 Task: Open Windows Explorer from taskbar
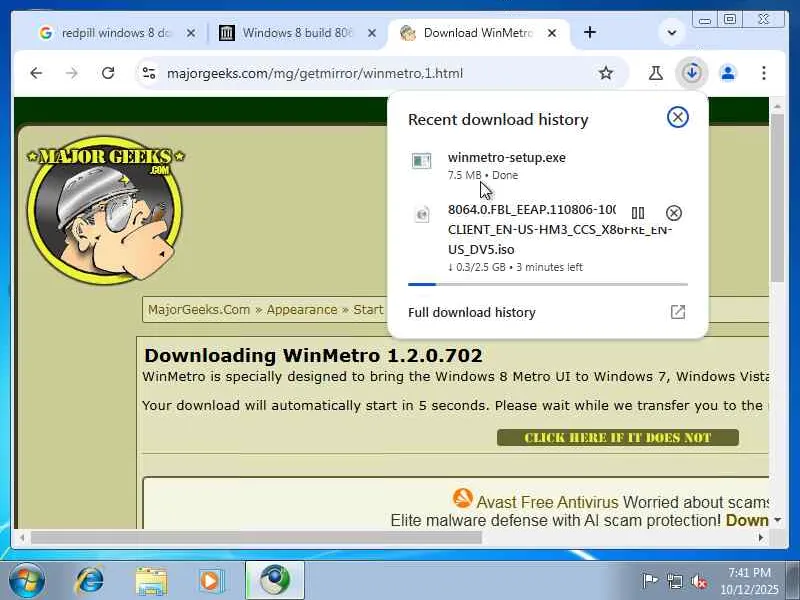coord(152,581)
